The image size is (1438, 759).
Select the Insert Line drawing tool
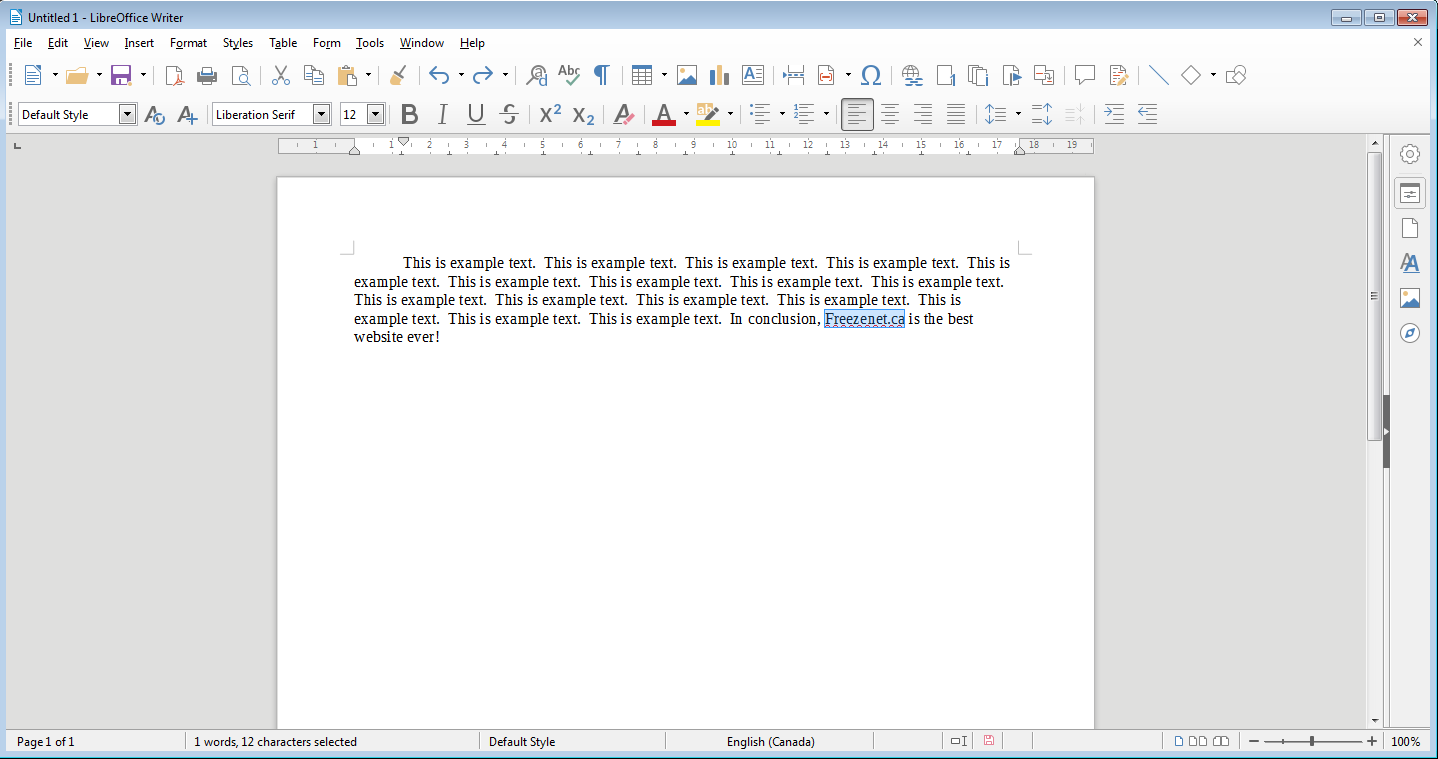[x=1159, y=75]
